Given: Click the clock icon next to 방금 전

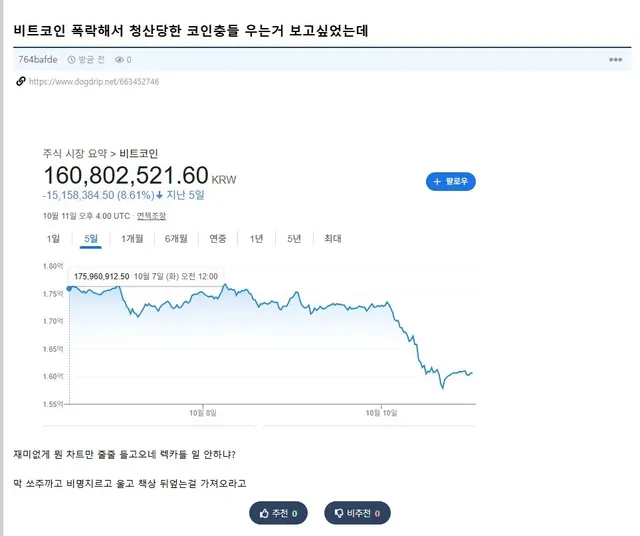Looking at the screenshot, I should tap(70, 60).
